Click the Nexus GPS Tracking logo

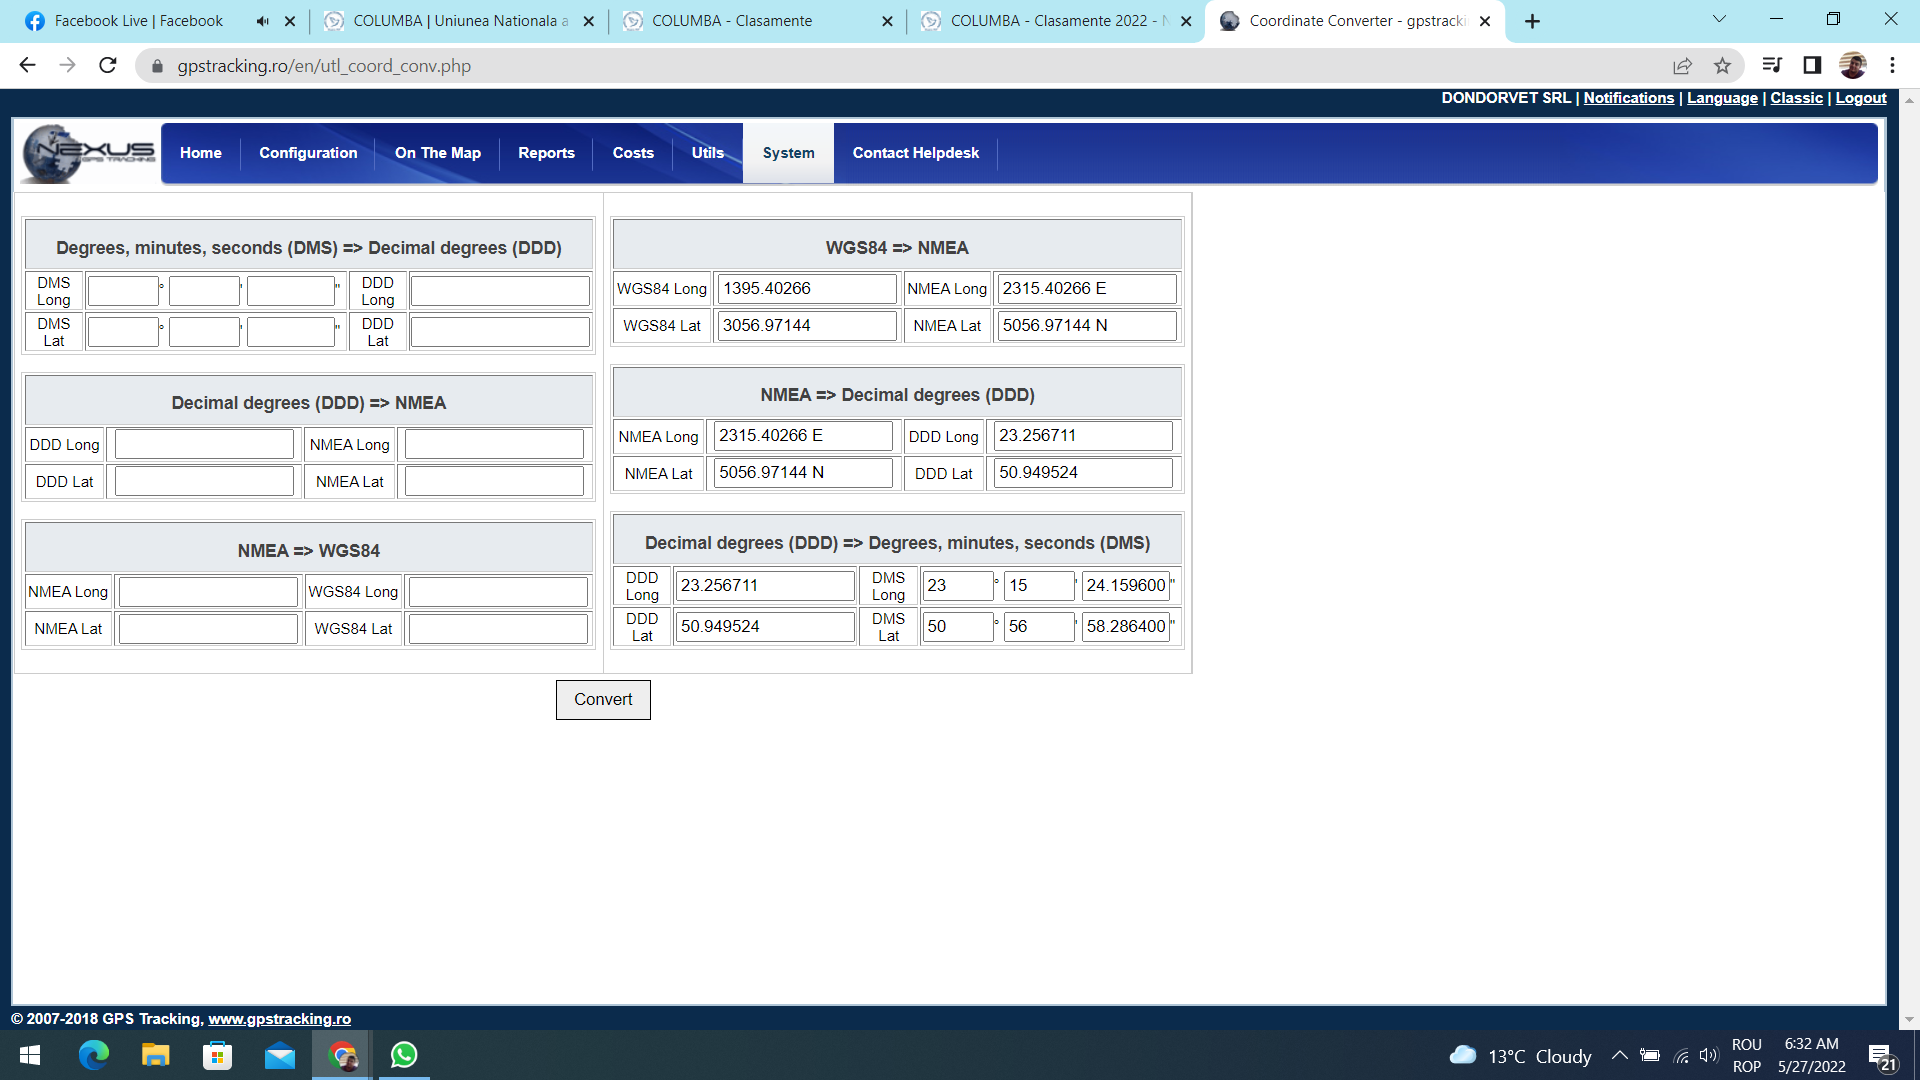pyautogui.click(x=88, y=153)
